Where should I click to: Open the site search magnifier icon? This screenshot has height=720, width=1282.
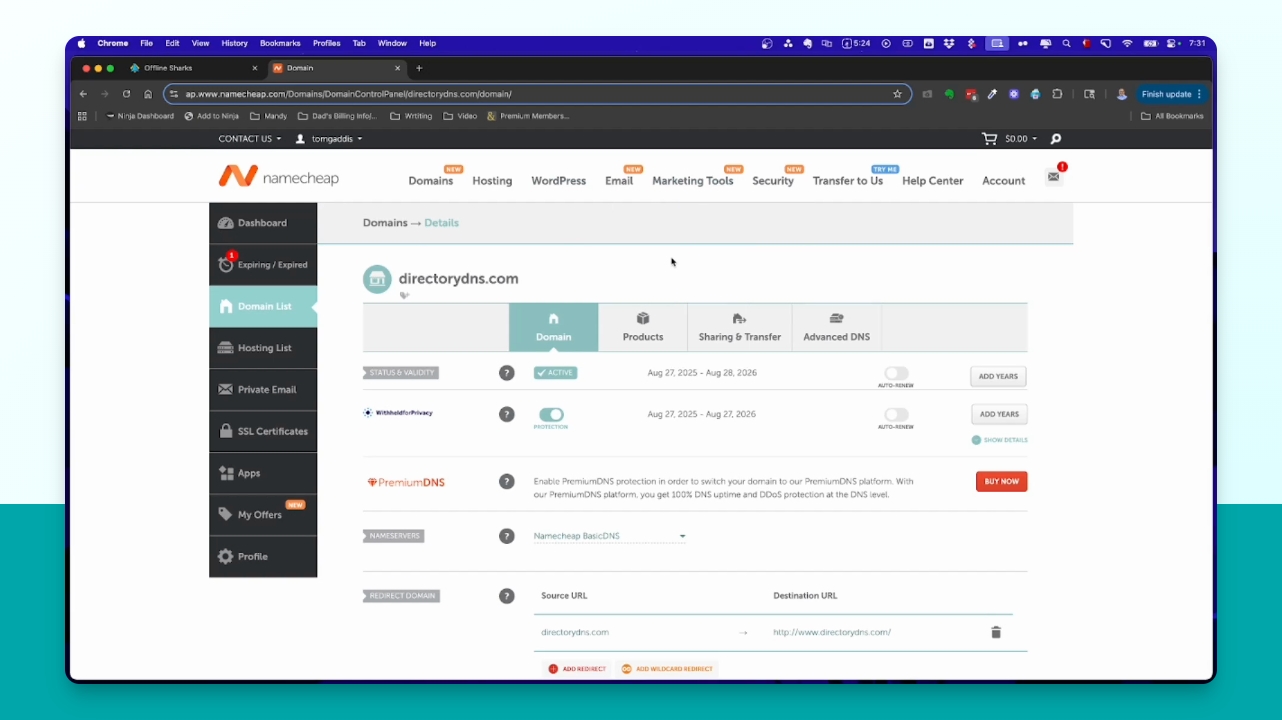pyautogui.click(x=1056, y=139)
